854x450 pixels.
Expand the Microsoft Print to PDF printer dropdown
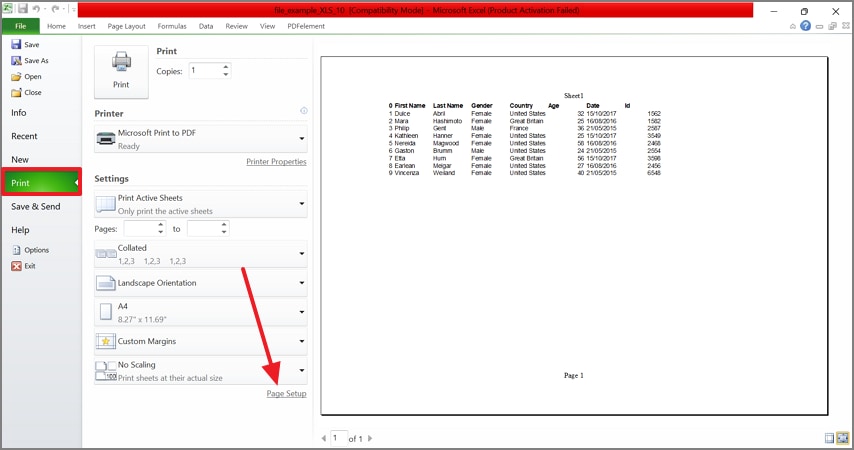tap(200, 139)
